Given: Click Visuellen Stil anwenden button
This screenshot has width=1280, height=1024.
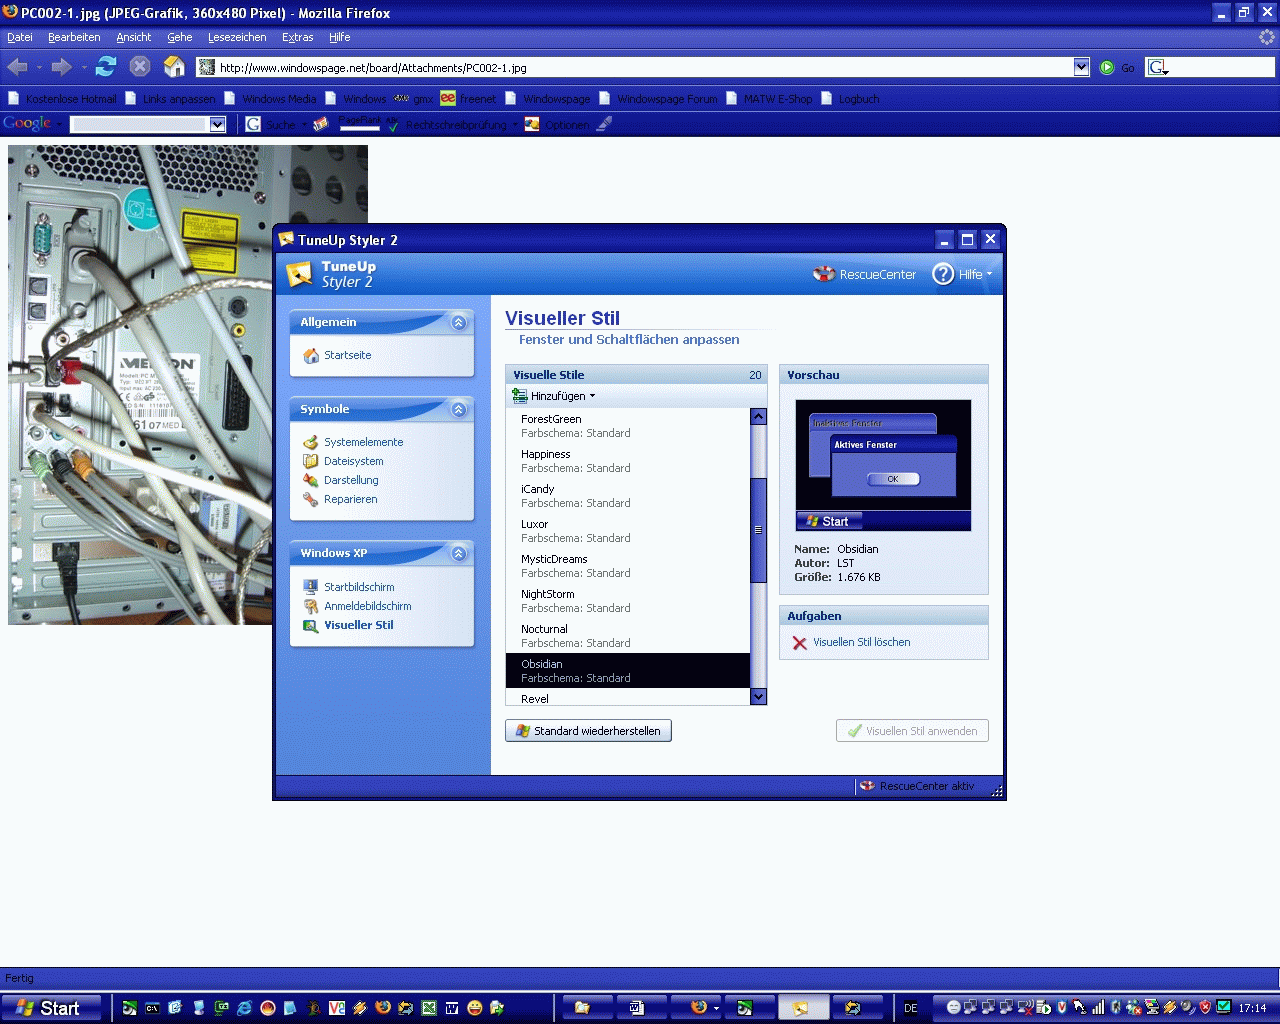Looking at the screenshot, I should click(912, 731).
